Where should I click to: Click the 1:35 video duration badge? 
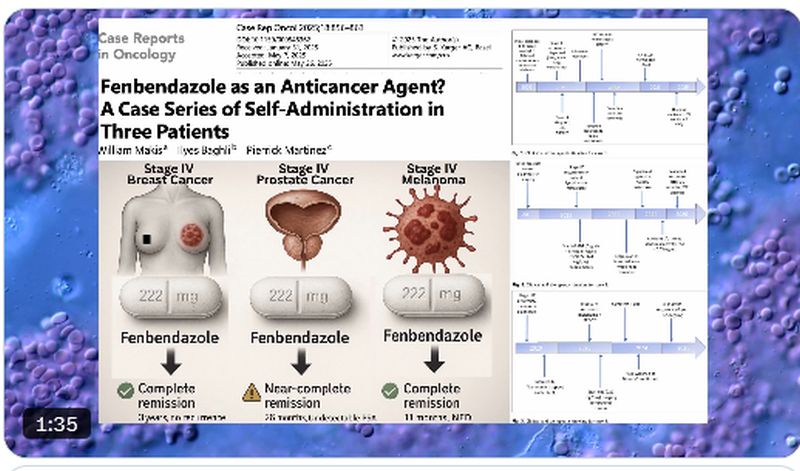click(57, 424)
